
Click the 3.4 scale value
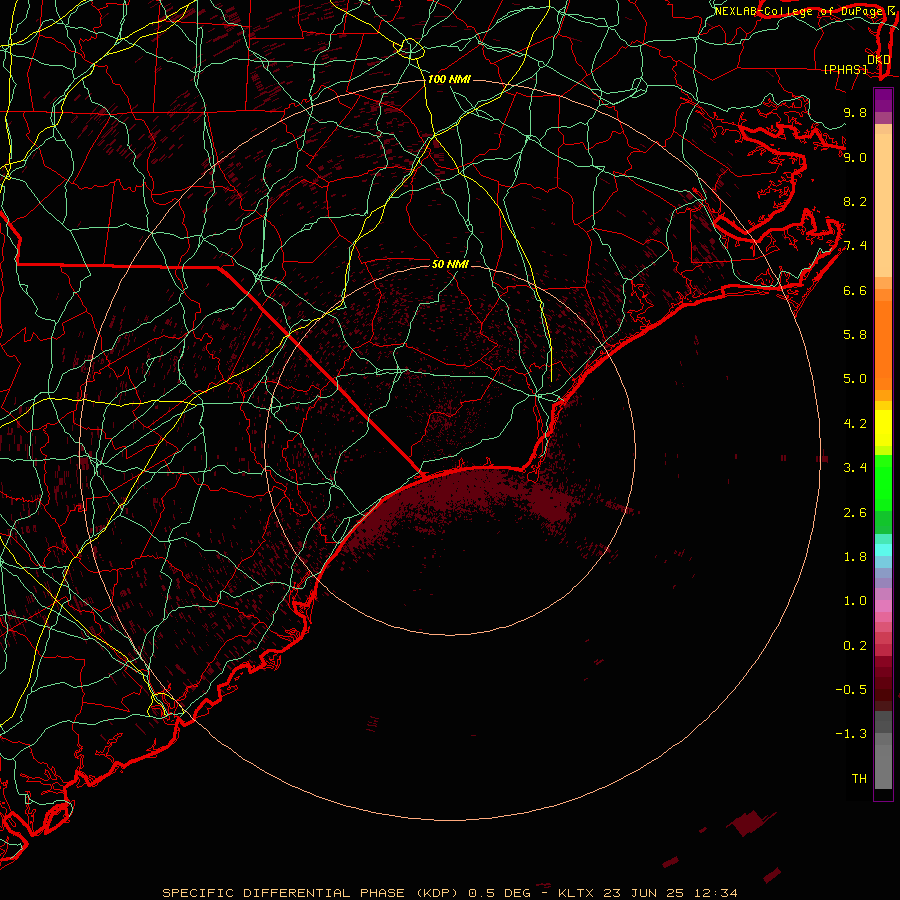point(855,468)
